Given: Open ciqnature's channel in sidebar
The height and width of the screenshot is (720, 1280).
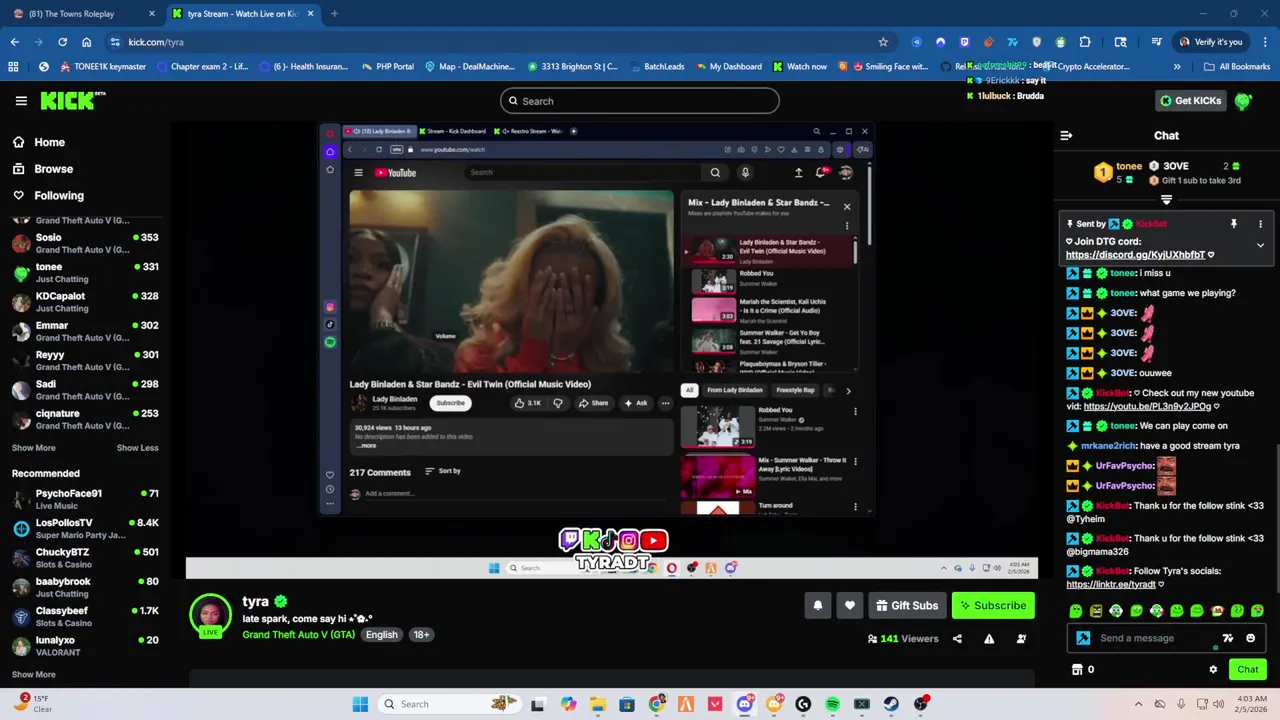Looking at the screenshot, I should [85, 419].
